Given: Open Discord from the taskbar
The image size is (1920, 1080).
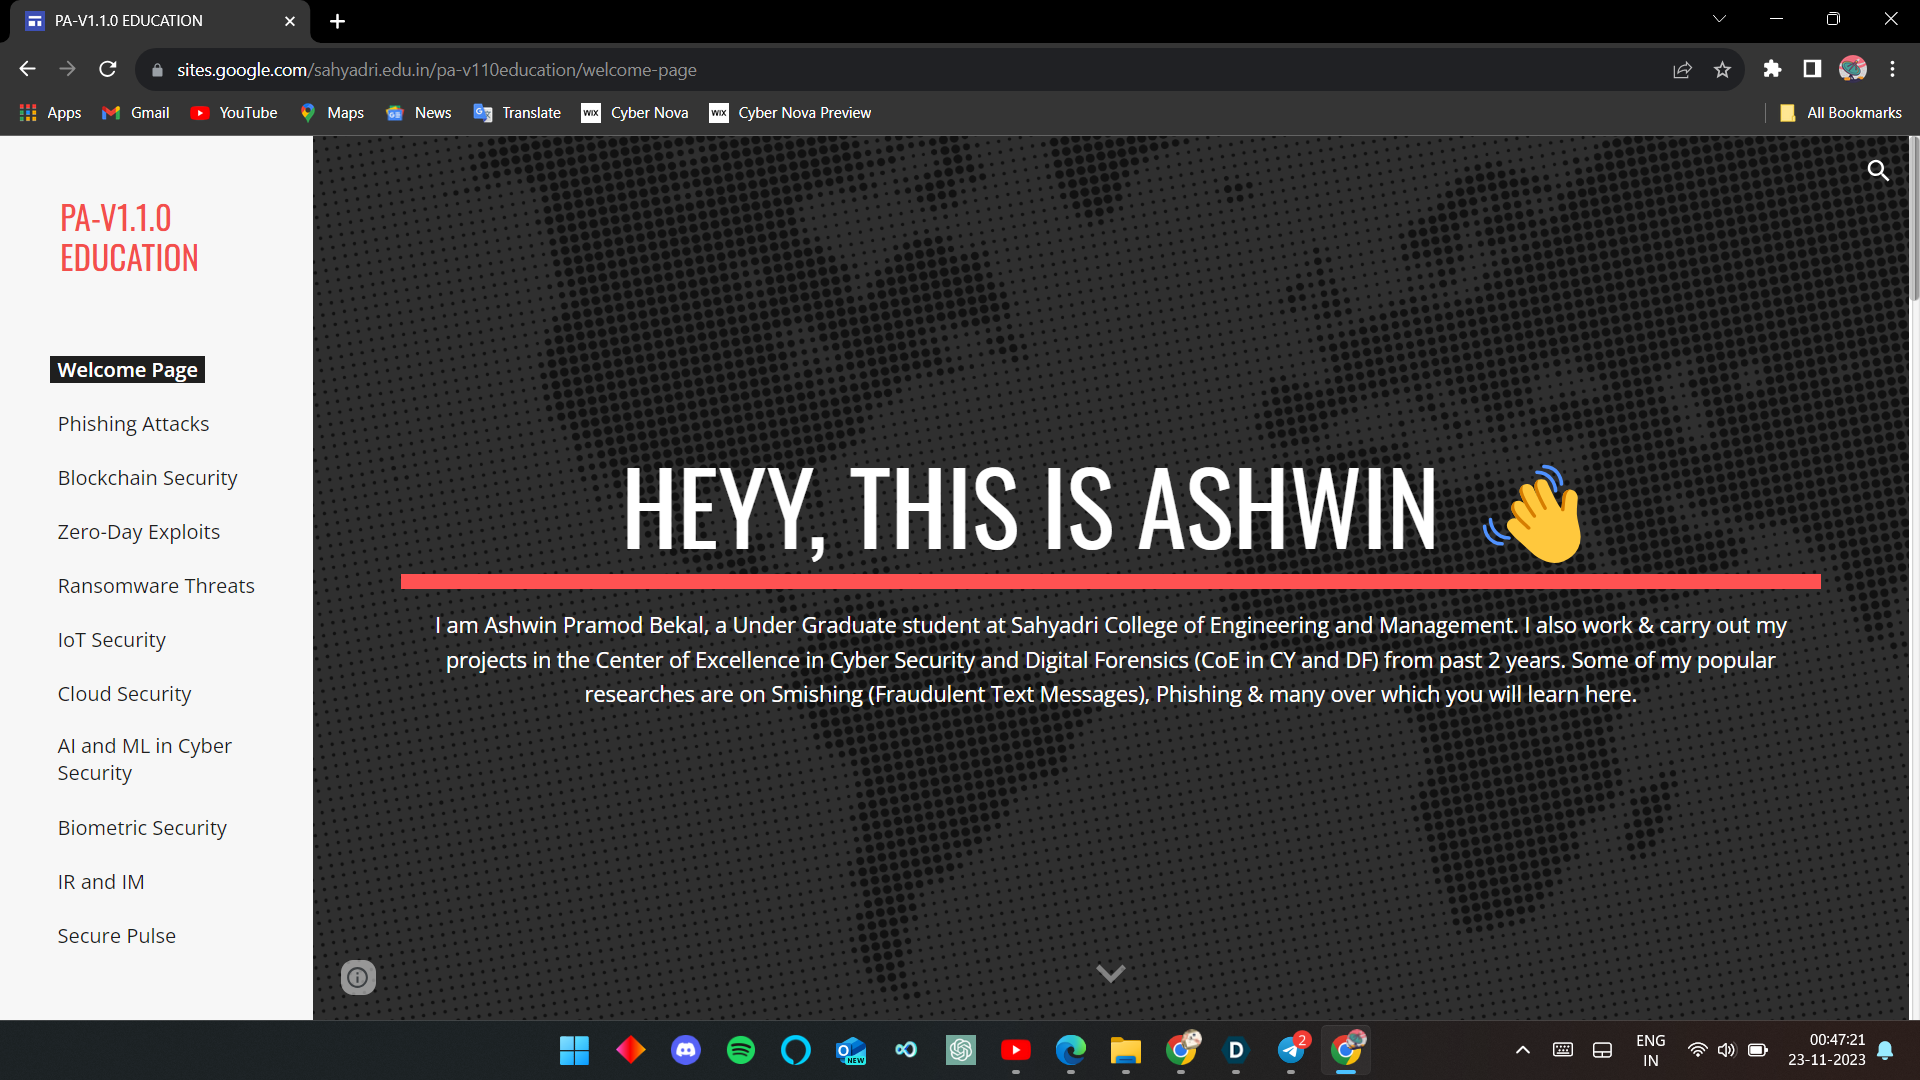Looking at the screenshot, I should 685,1050.
